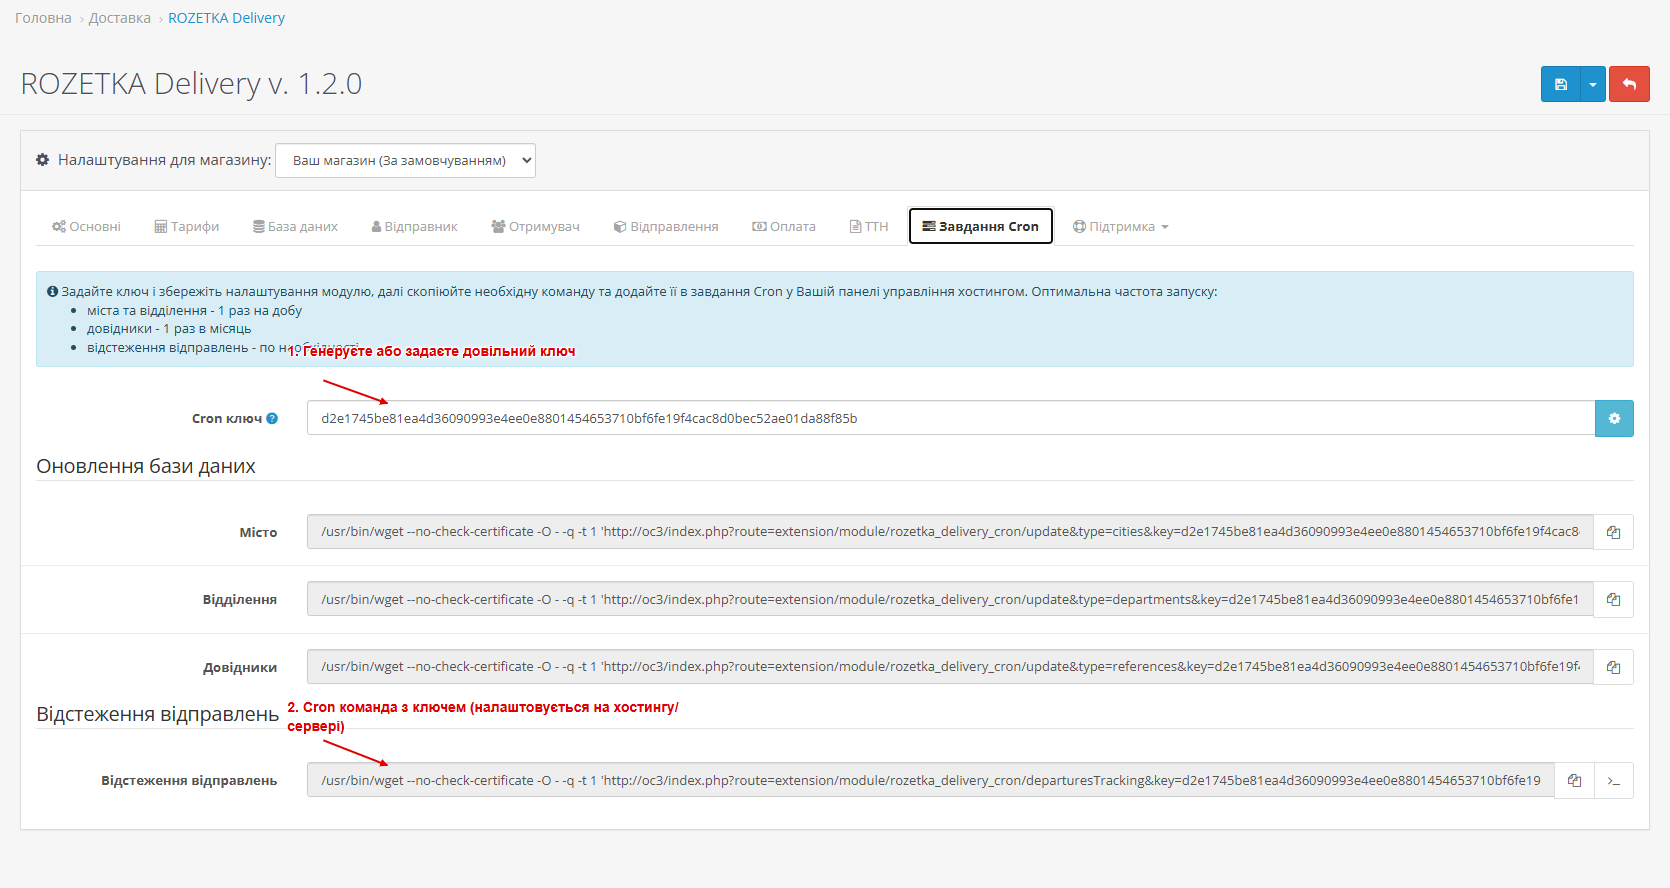Click the 'довідники - 1 раз в місяць' text
This screenshot has width=1670, height=888.
[x=169, y=329]
